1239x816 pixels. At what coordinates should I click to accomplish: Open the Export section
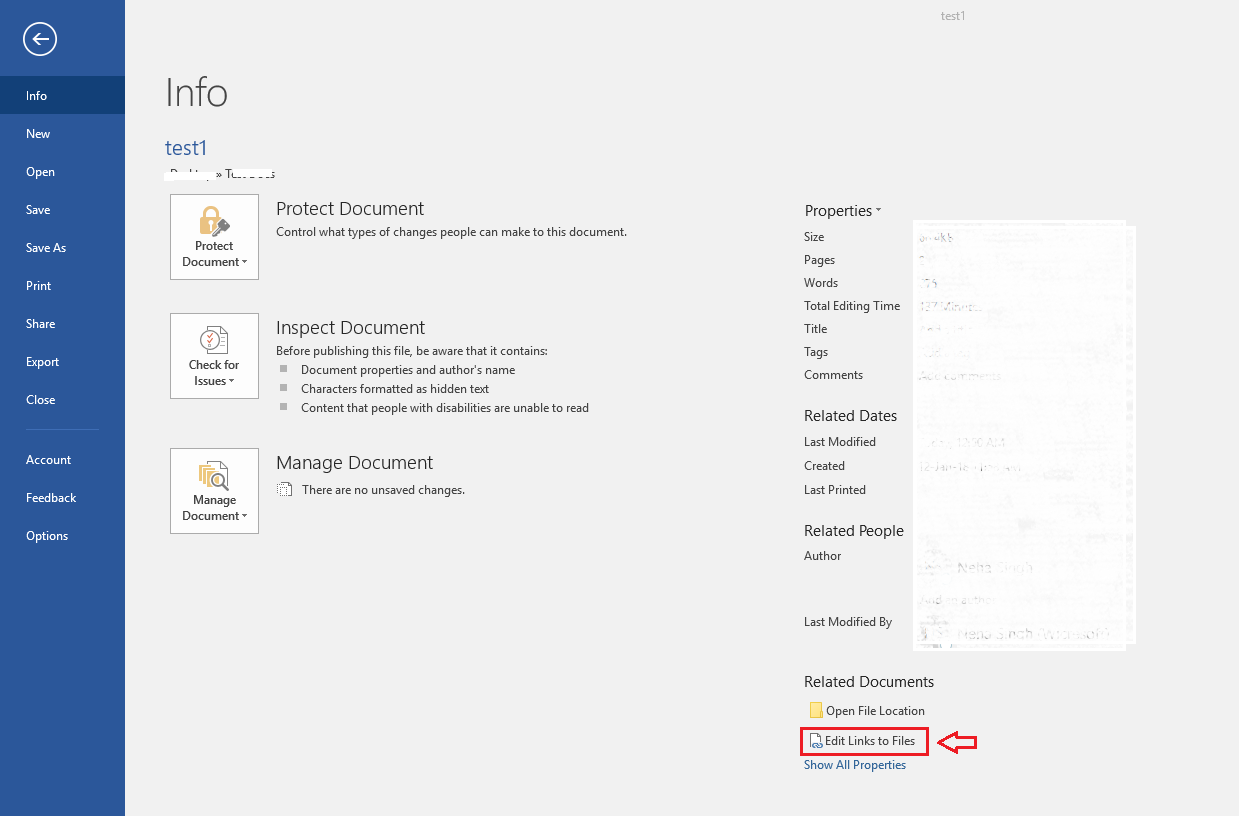(42, 361)
